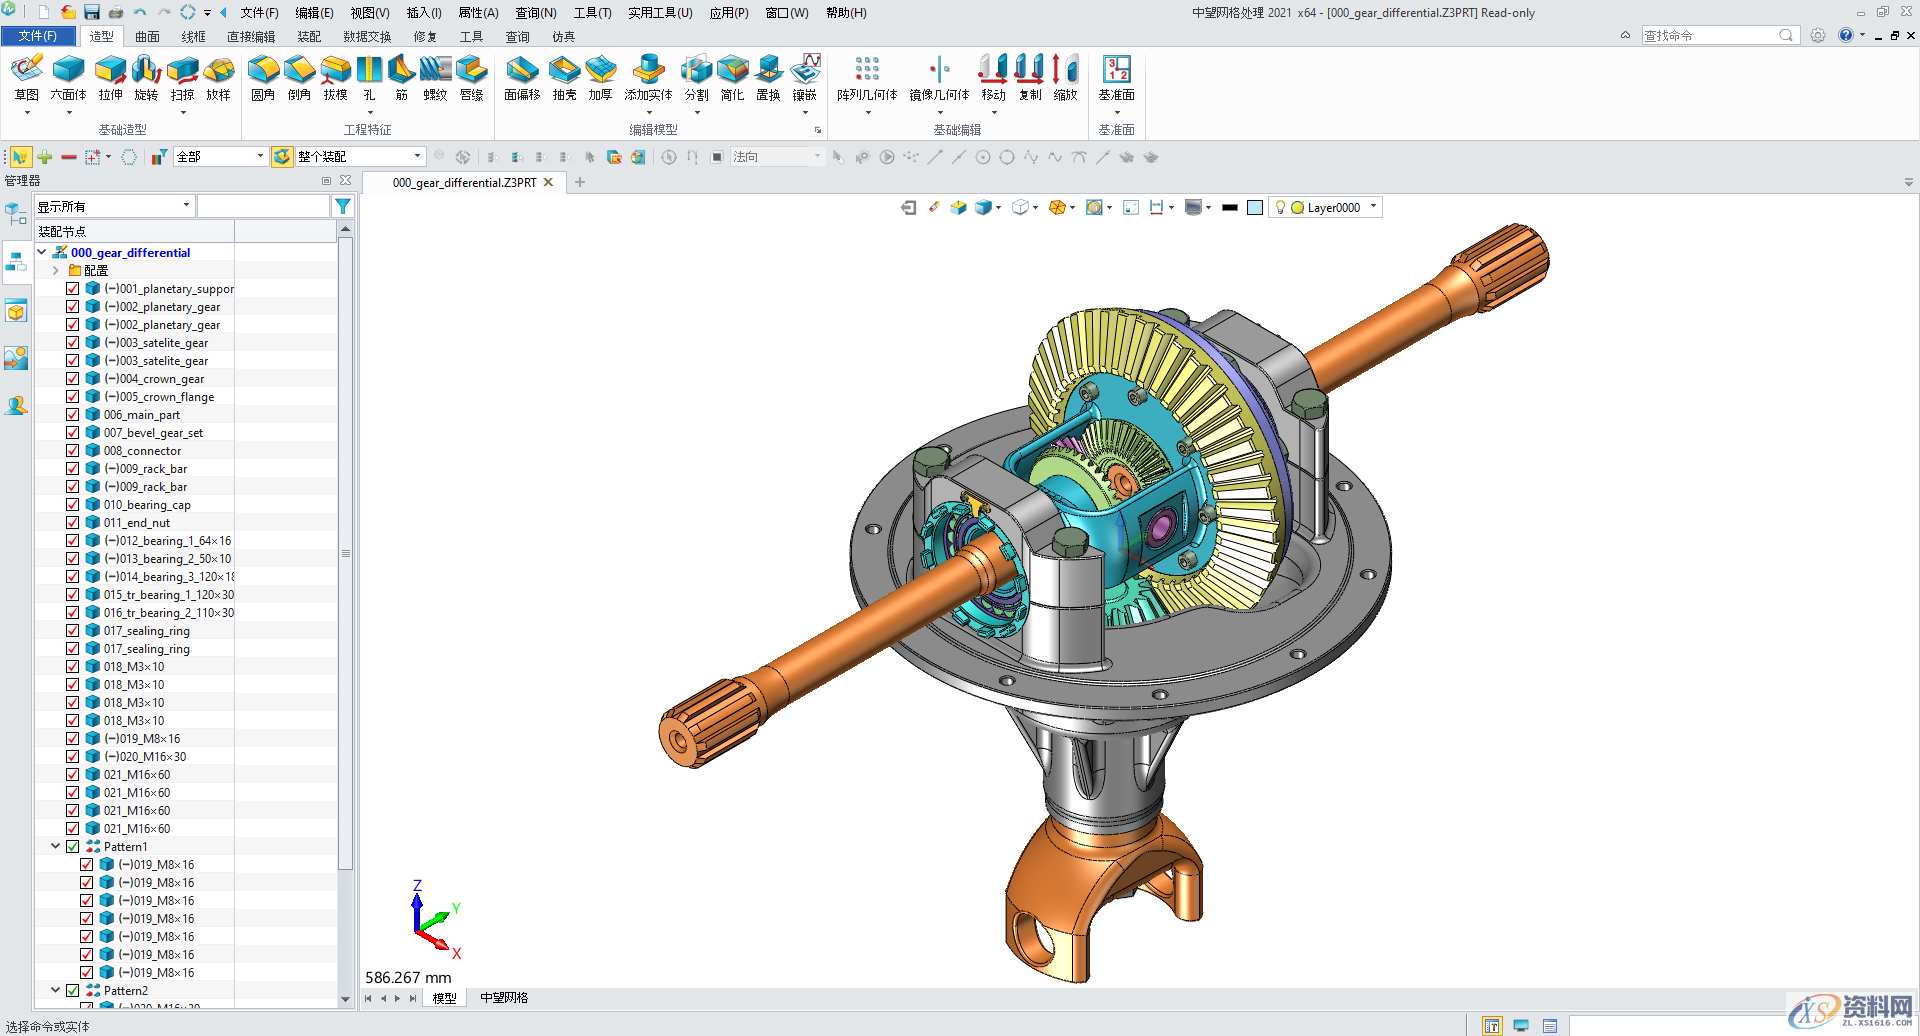1920x1036 pixels.
Task: Collapse the Pattern1 tree node
Action: click(x=56, y=847)
